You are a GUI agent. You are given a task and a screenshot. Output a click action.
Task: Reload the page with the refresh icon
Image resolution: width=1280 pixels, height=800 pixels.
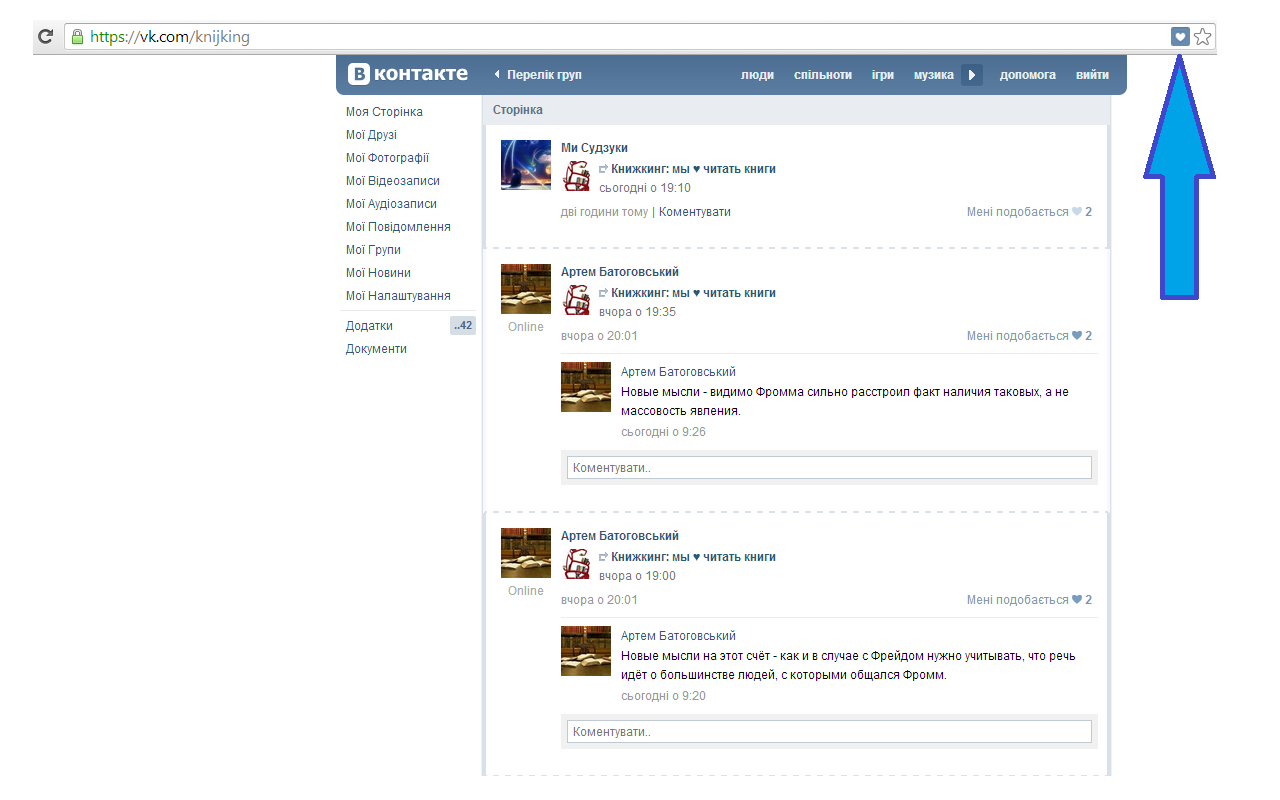coord(45,36)
